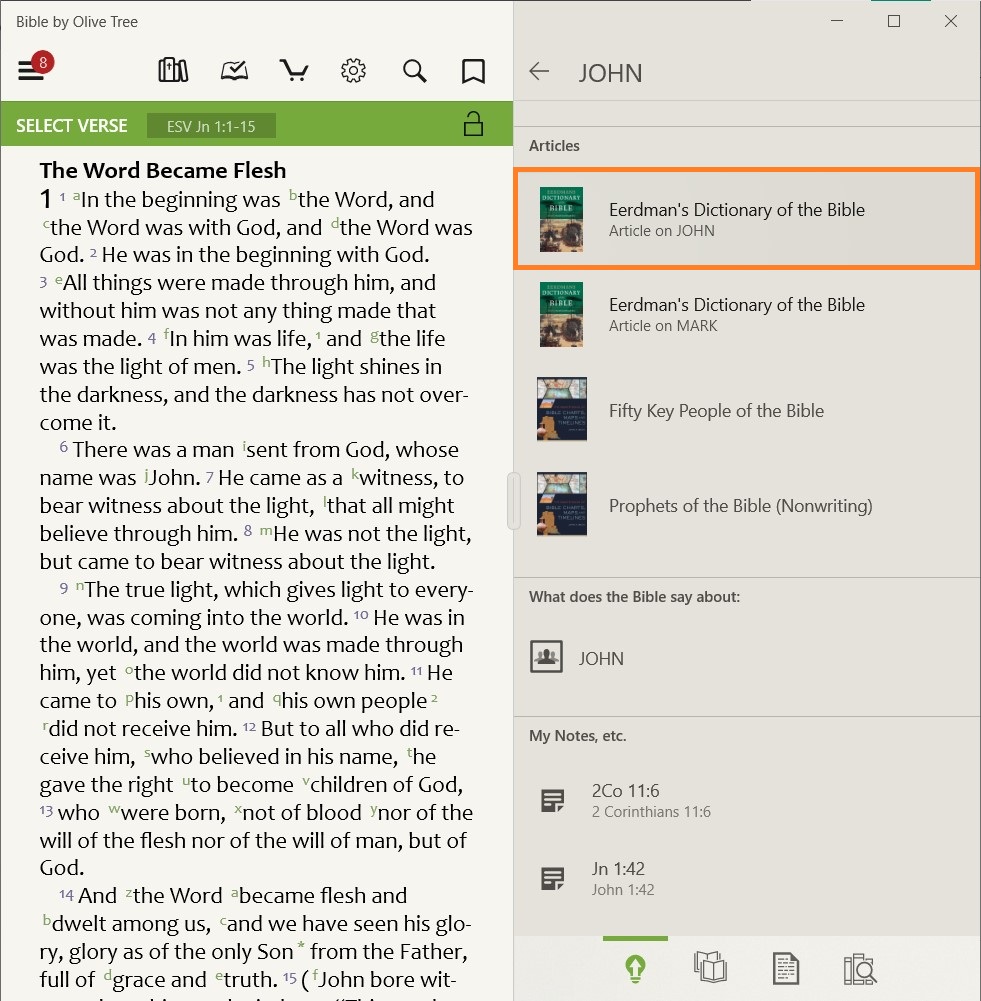This screenshot has height=1001, width=981.
Task: Click the ESV Jn 1:1-15 reference button
Action: [211, 126]
